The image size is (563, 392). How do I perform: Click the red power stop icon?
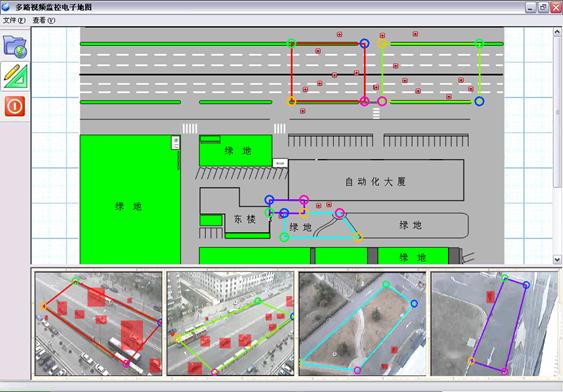point(15,106)
